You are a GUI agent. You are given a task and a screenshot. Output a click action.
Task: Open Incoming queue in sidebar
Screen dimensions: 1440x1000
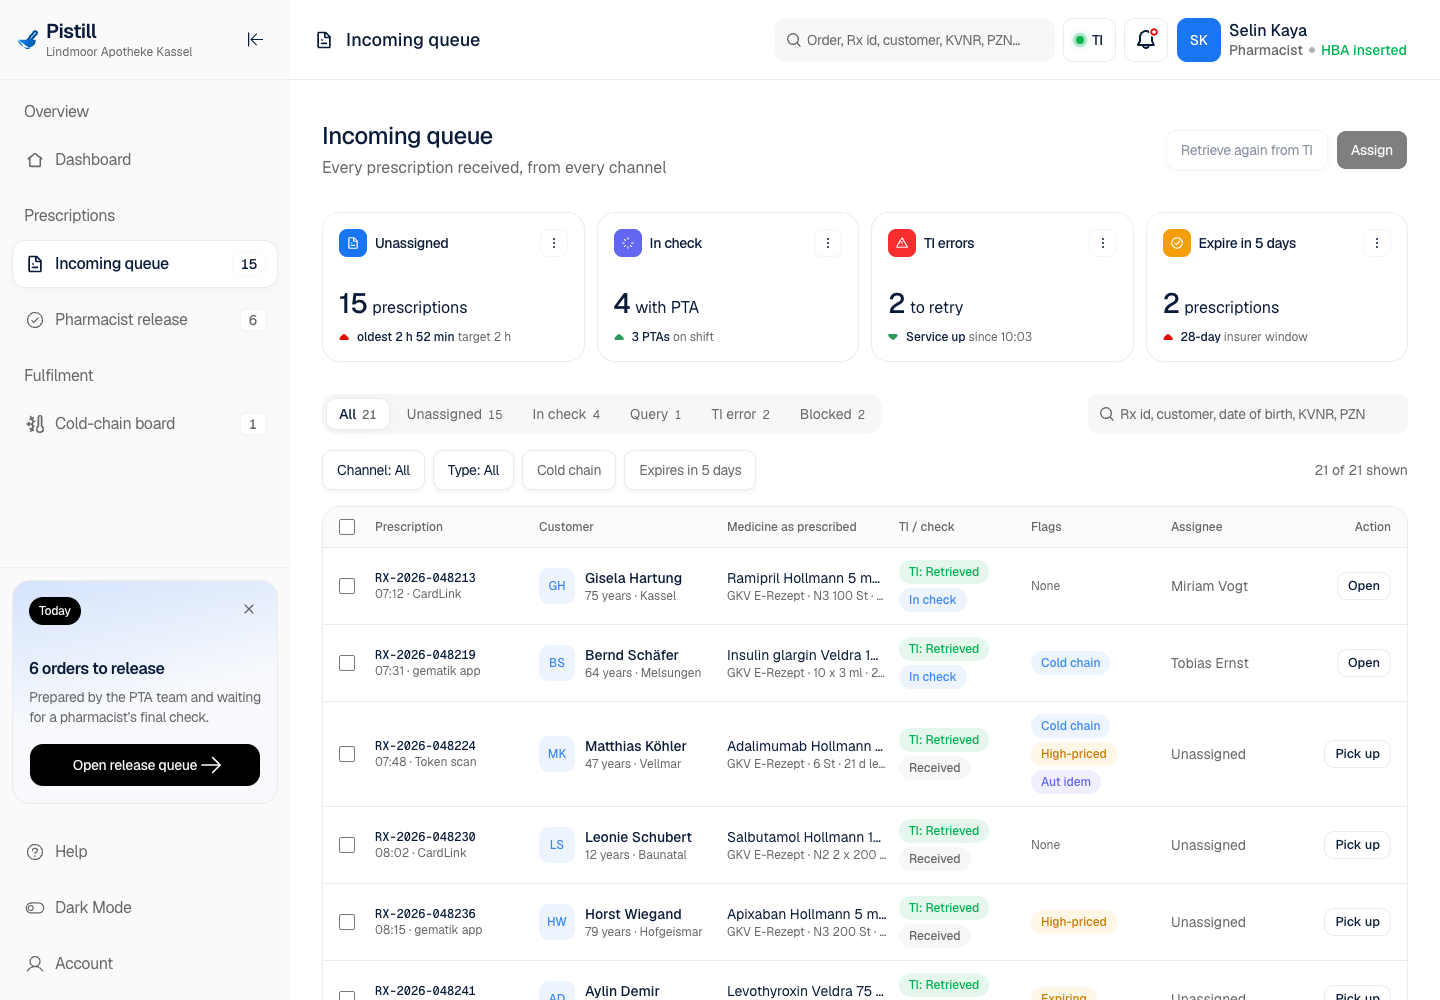point(145,264)
